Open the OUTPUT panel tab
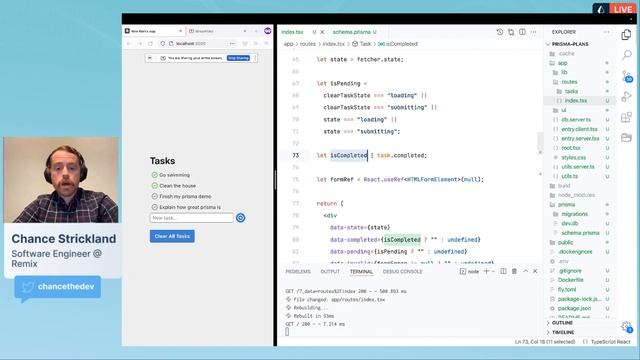 (x=330, y=271)
